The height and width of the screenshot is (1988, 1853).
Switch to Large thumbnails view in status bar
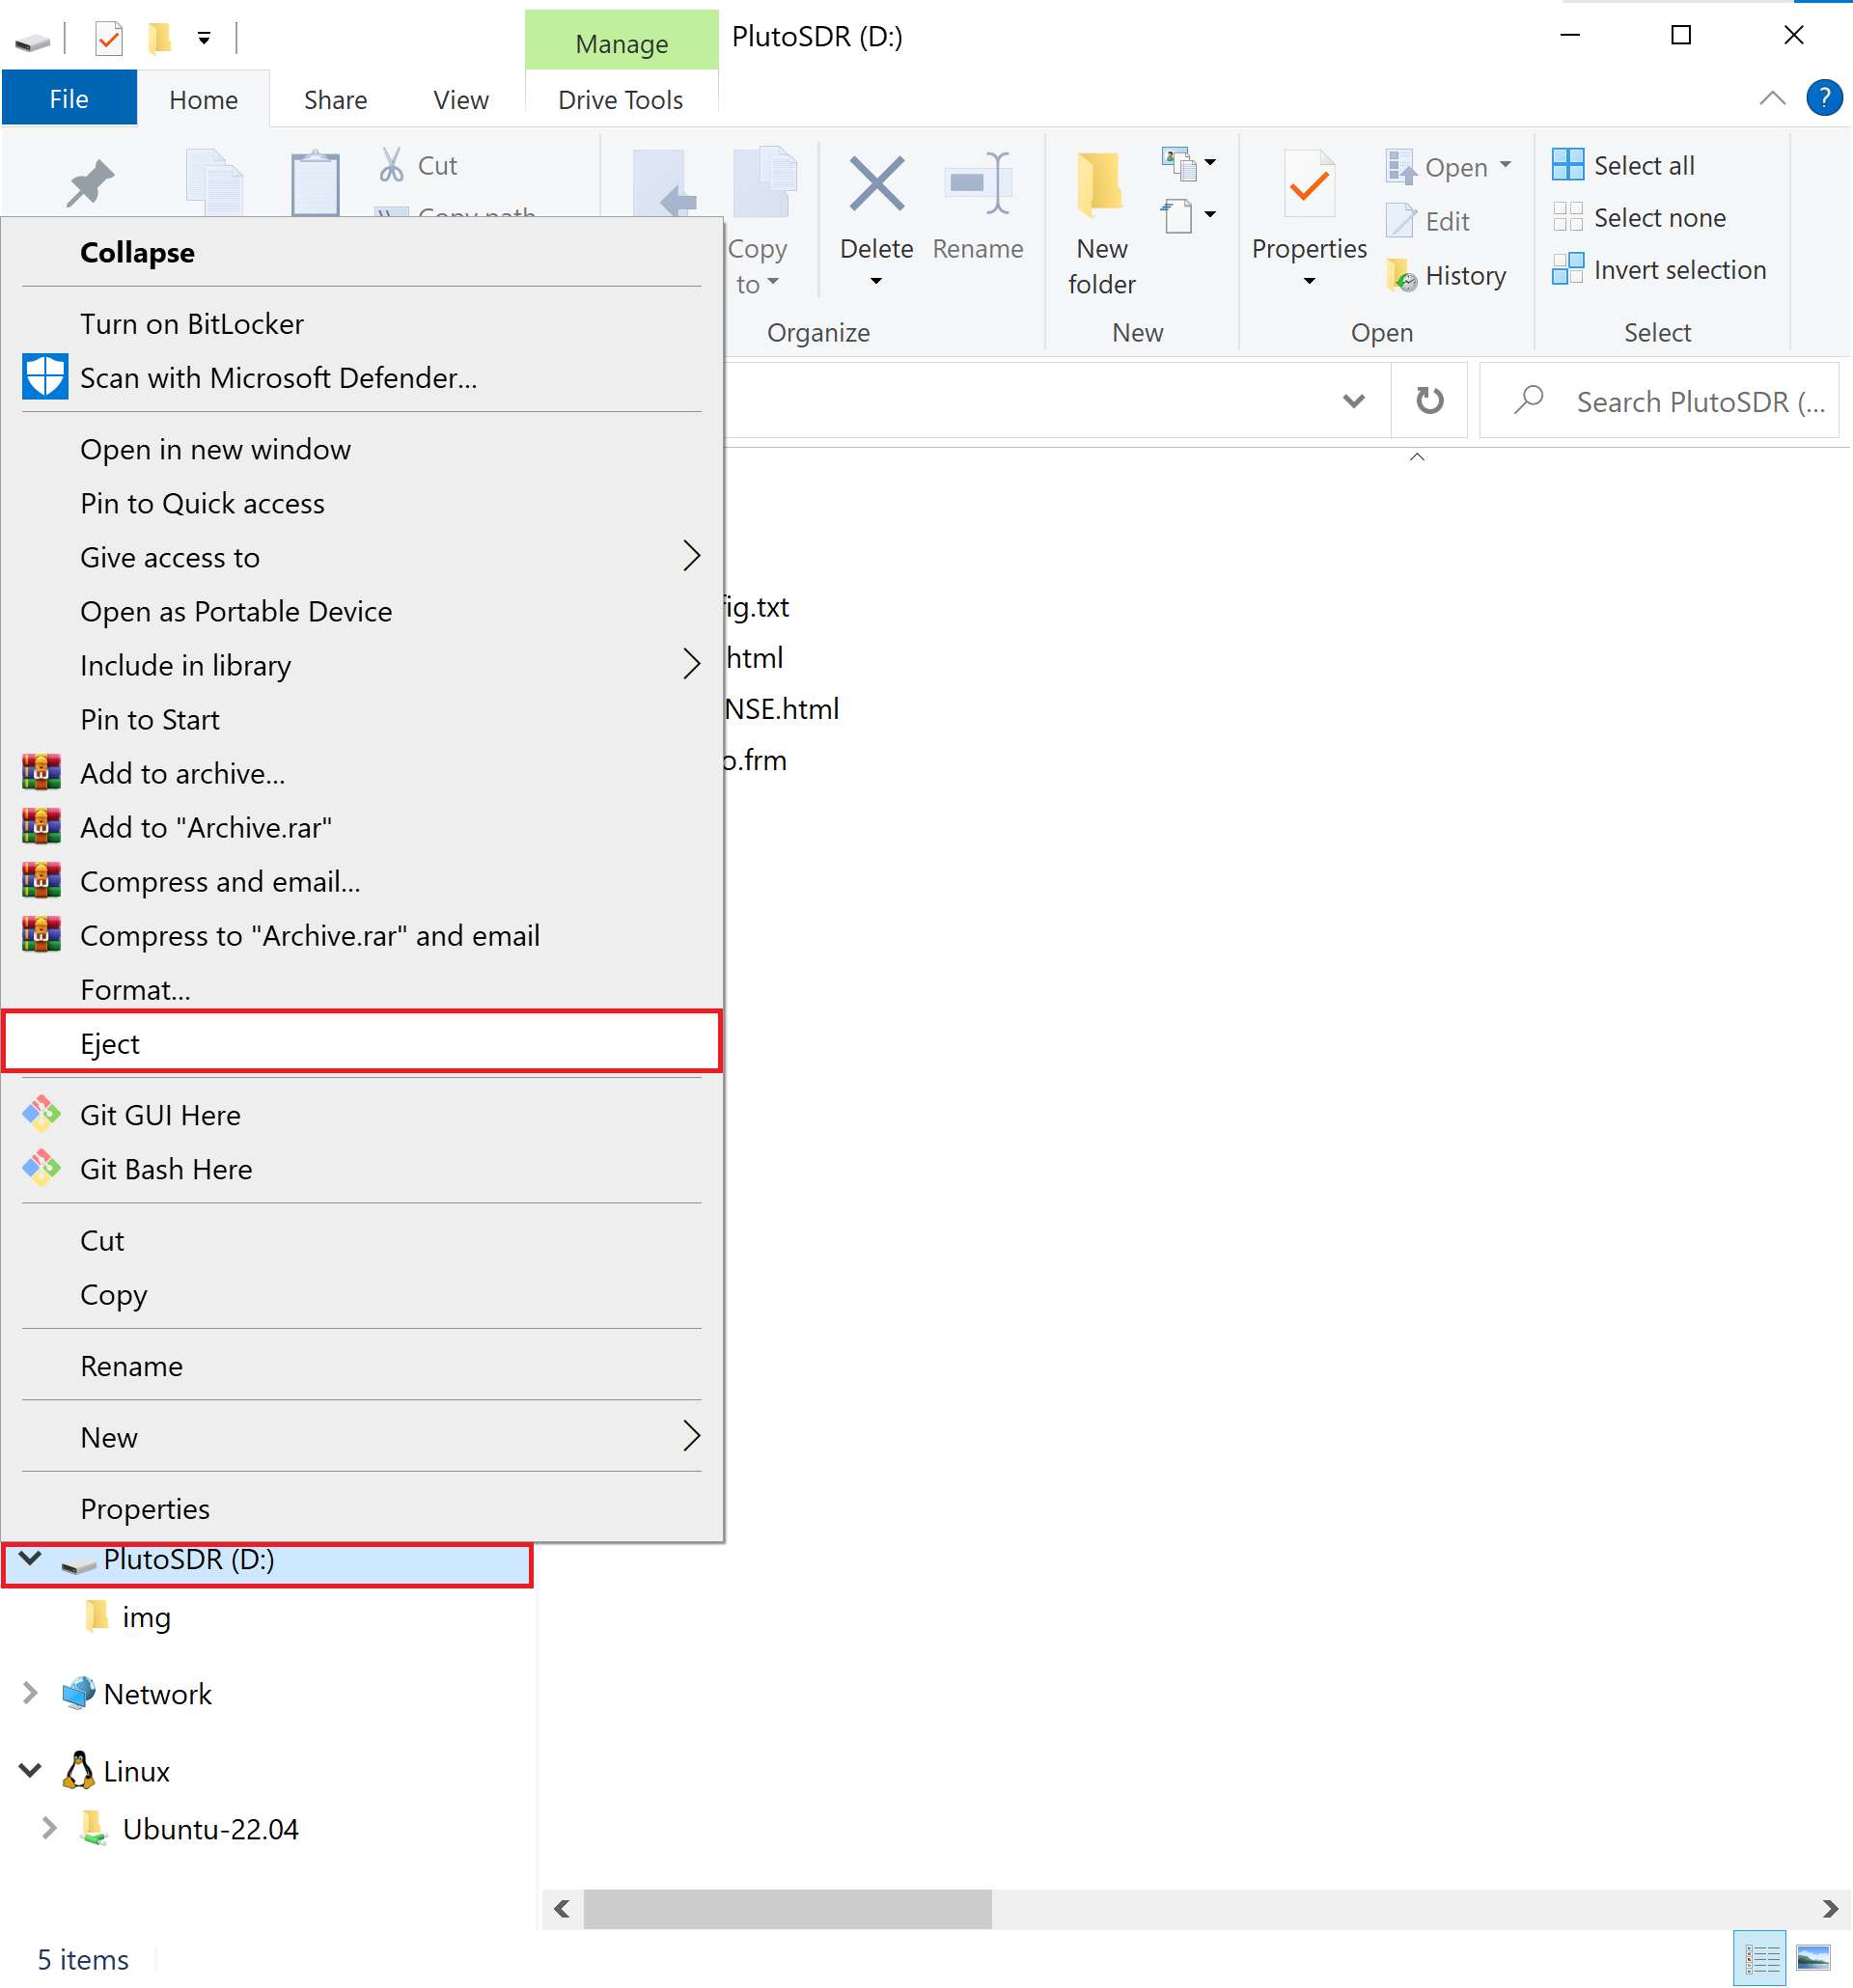tap(1812, 1957)
